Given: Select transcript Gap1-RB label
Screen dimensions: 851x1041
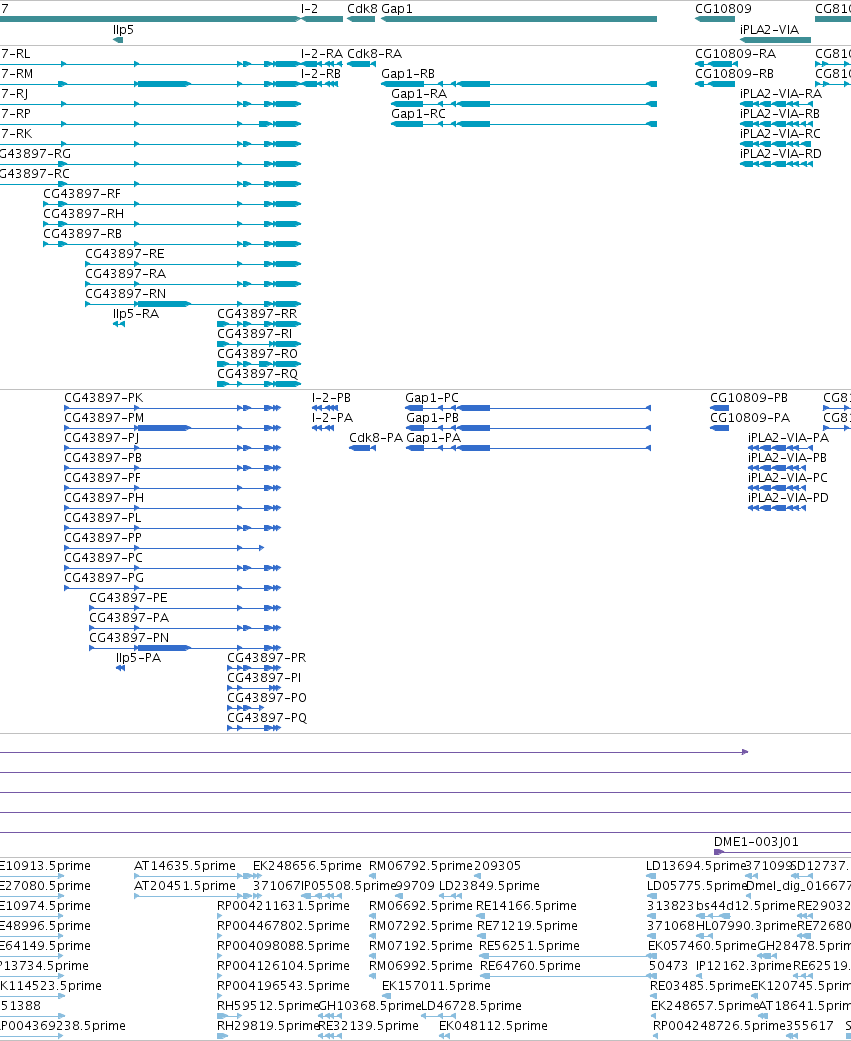Looking at the screenshot, I should click(x=408, y=74).
